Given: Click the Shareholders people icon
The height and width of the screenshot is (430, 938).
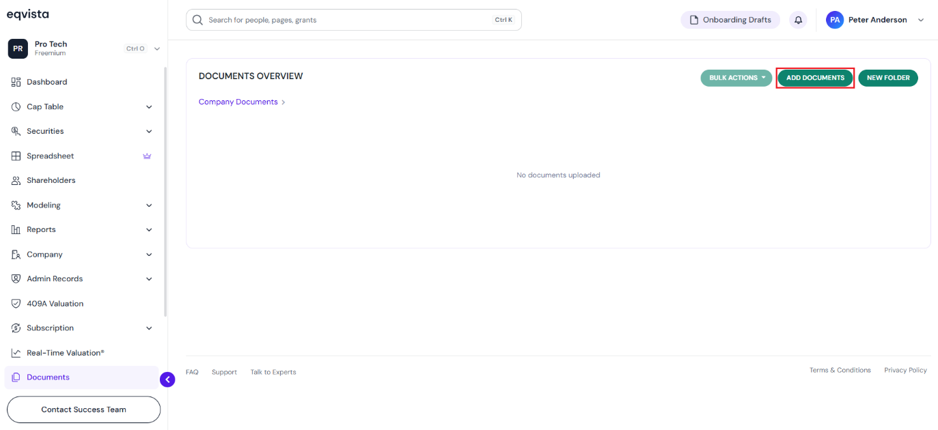Looking at the screenshot, I should 16,181.
